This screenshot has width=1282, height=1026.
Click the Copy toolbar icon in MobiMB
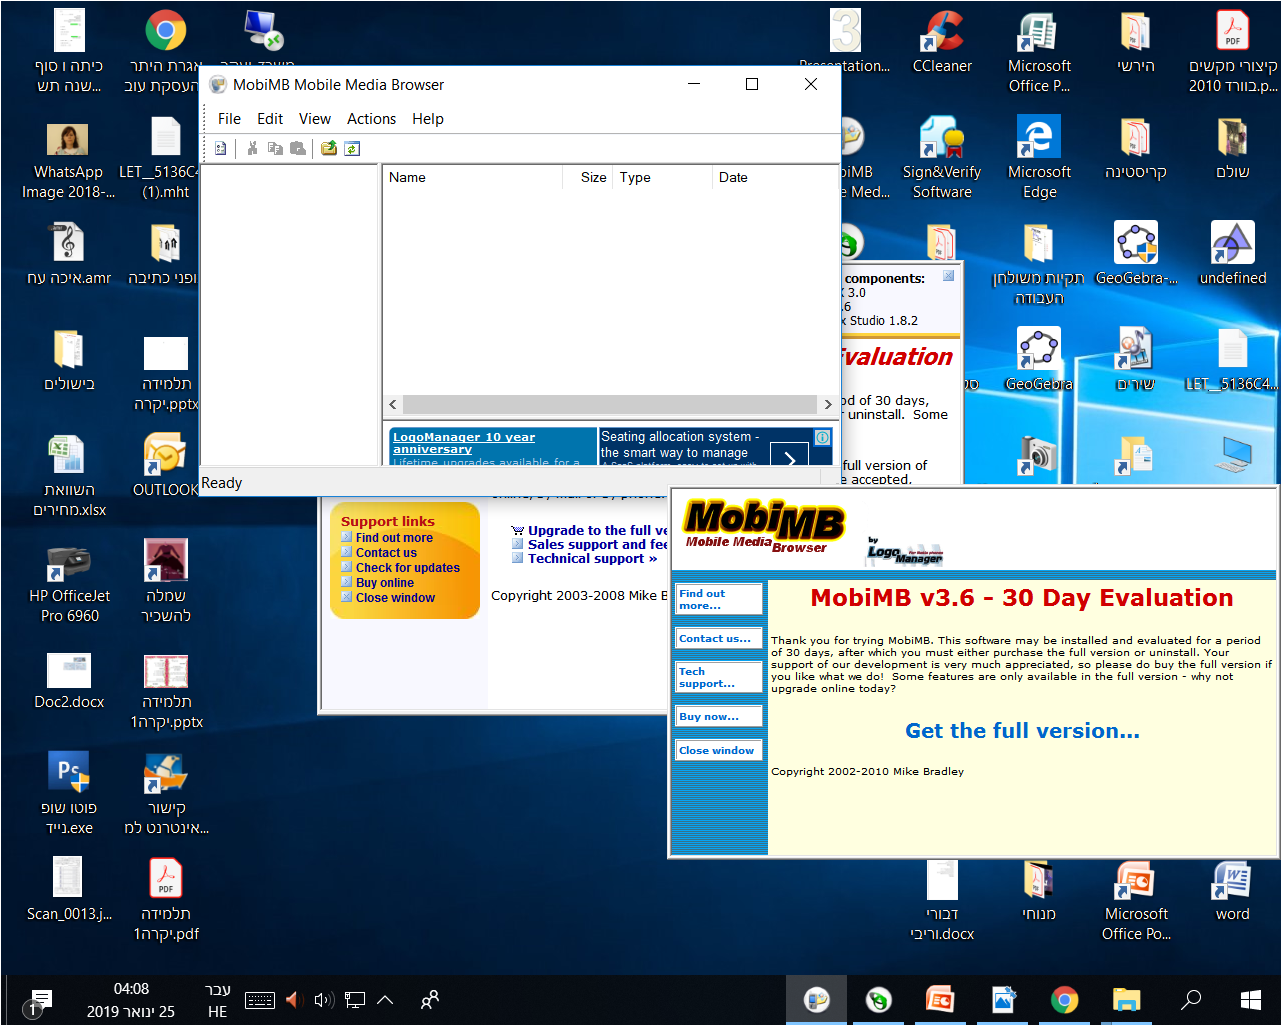coord(275,149)
